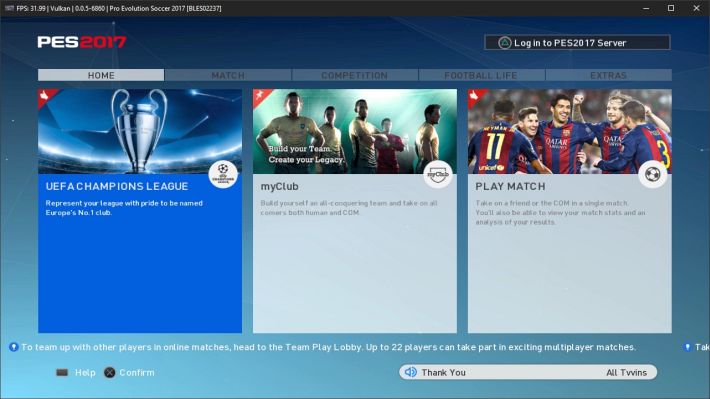Click the myClub round badge icon
The width and height of the screenshot is (710, 399).
(x=438, y=174)
